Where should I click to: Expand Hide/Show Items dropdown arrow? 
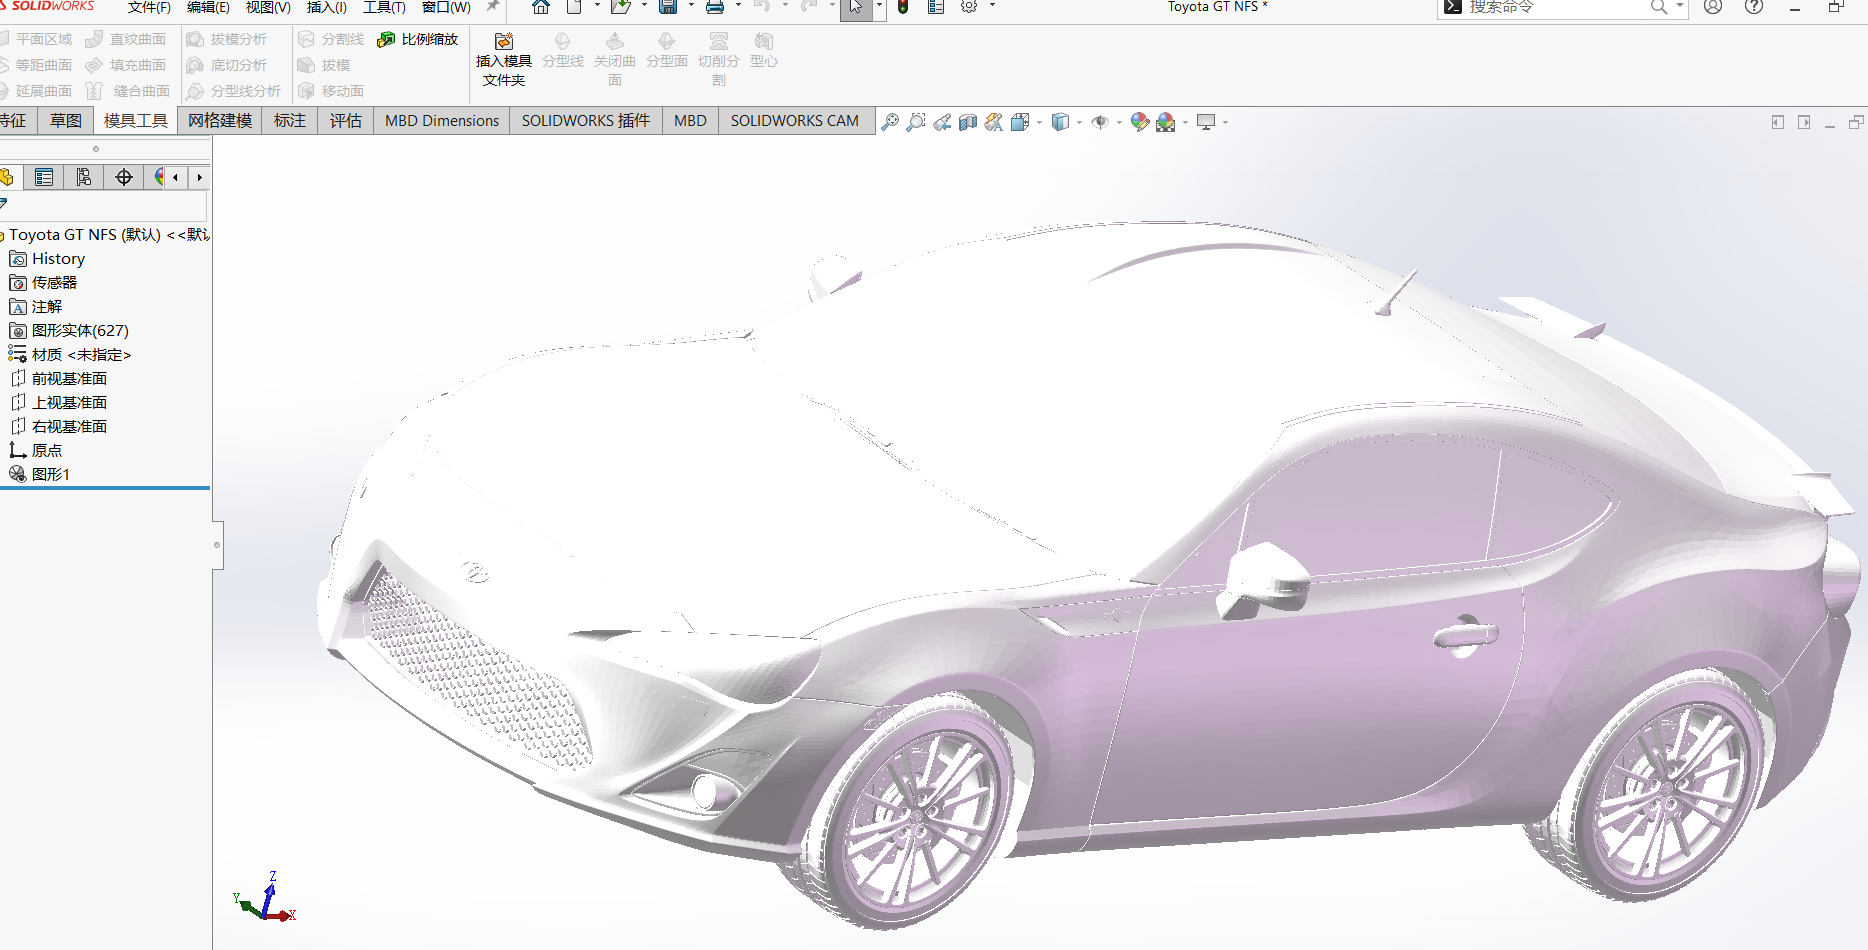(x=1119, y=123)
